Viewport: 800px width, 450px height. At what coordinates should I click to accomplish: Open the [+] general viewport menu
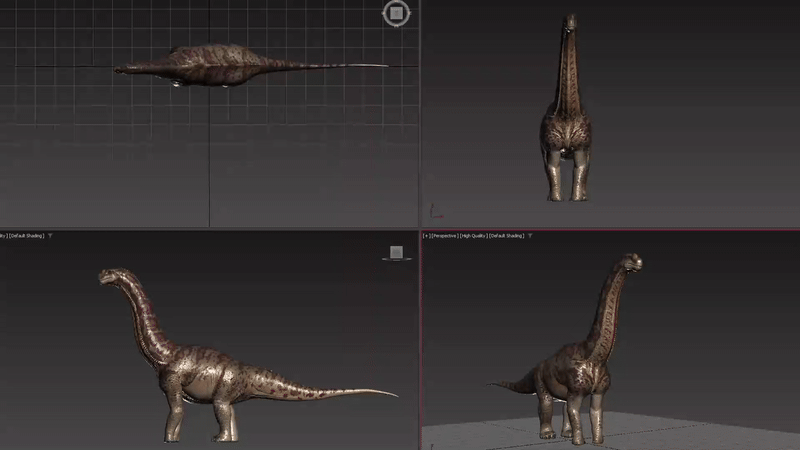(x=427, y=236)
